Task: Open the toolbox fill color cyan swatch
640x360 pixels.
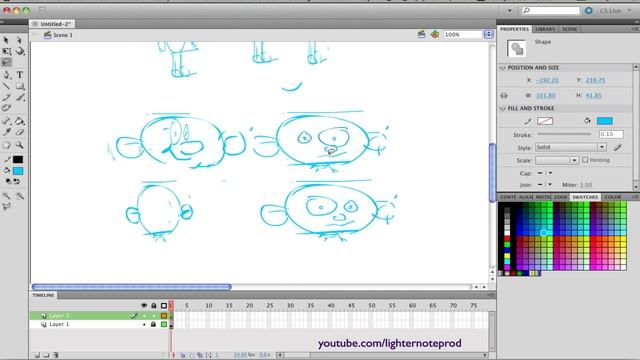Action: [18, 171]
